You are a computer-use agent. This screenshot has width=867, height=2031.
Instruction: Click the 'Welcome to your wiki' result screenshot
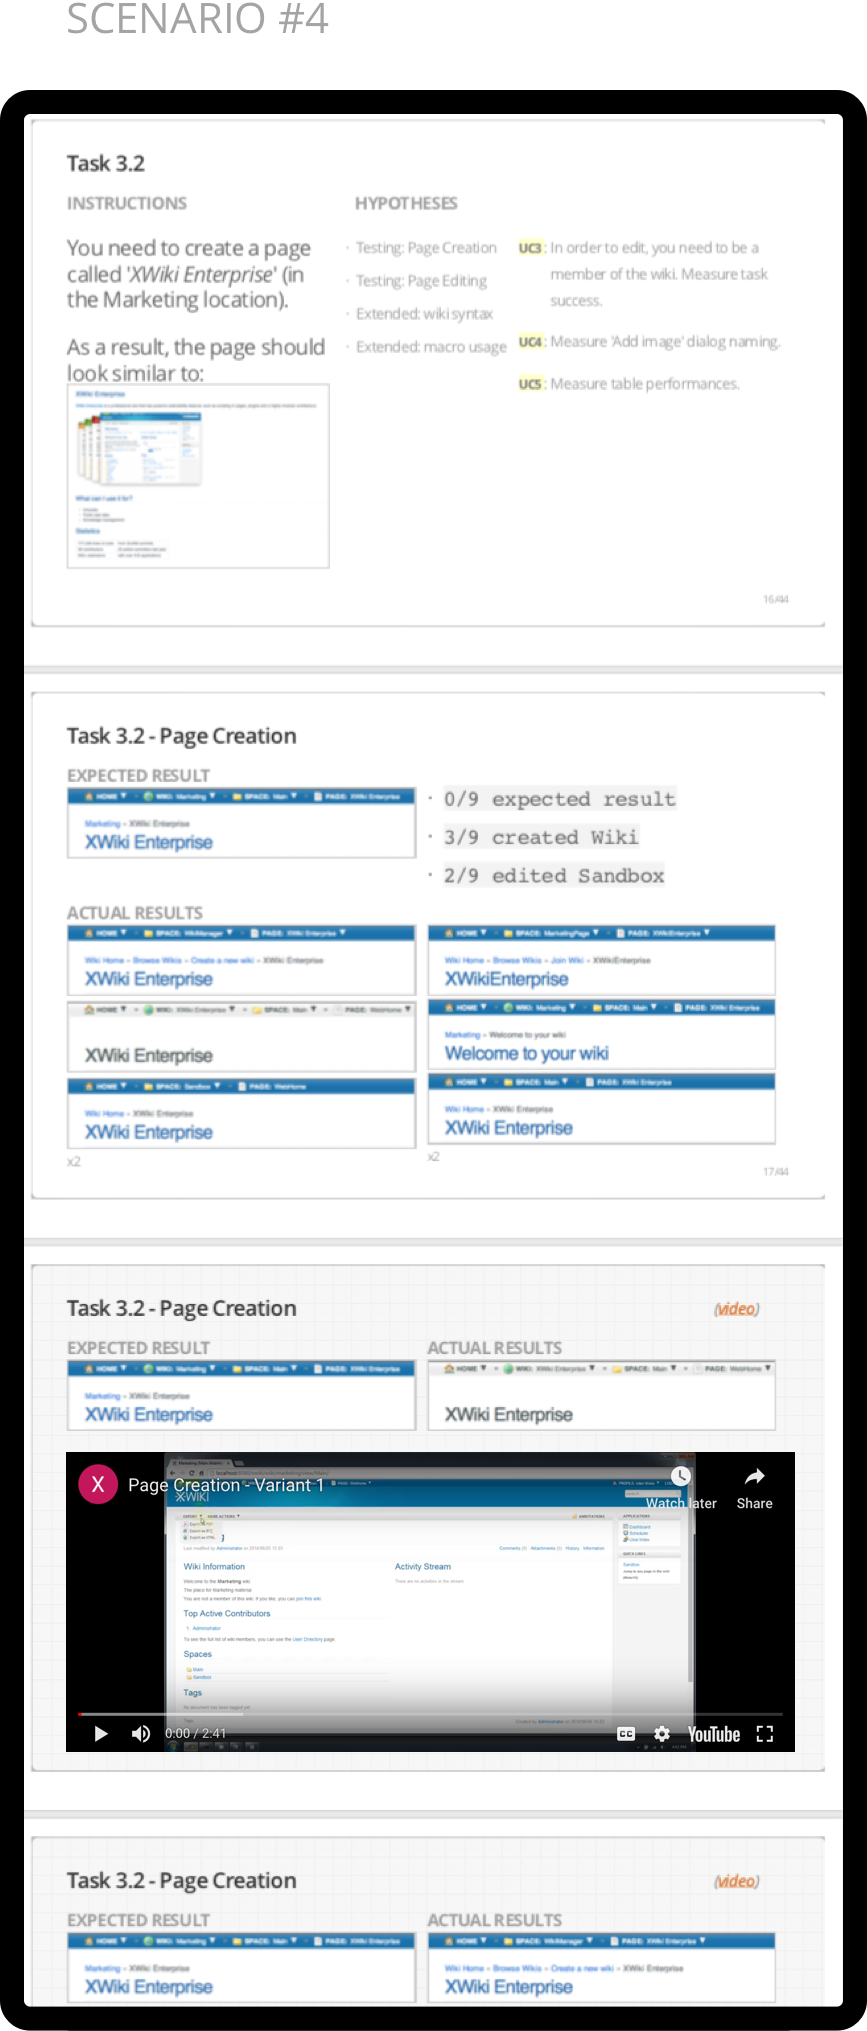coord(602,1034)
